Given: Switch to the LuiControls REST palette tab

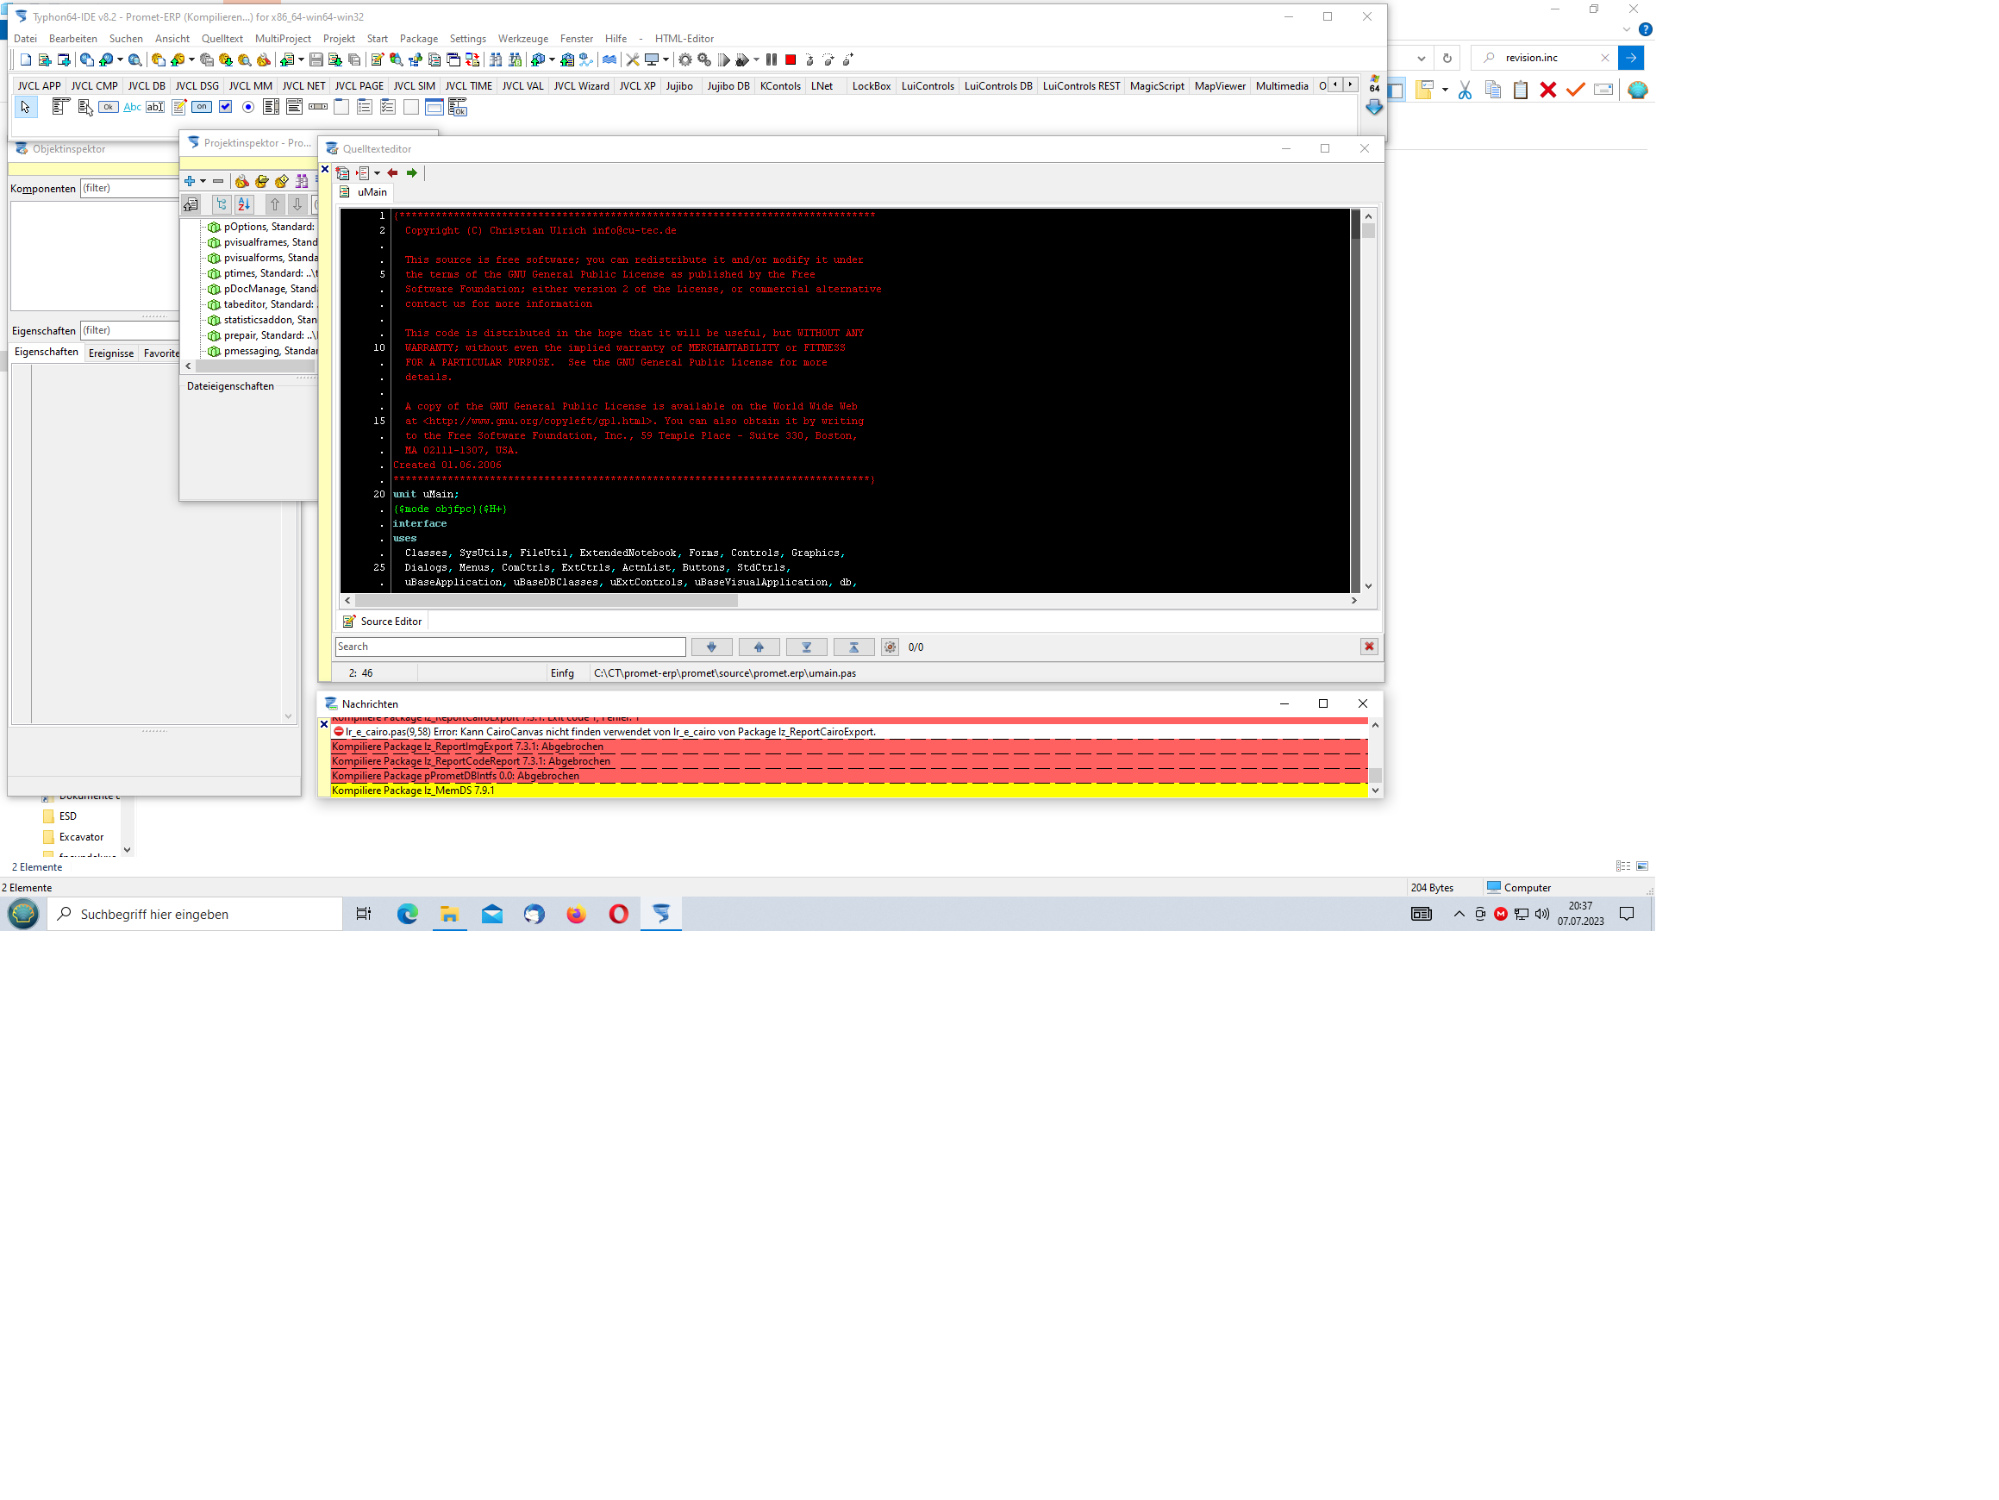Looking at the screenshot, I should [1081, 86].
